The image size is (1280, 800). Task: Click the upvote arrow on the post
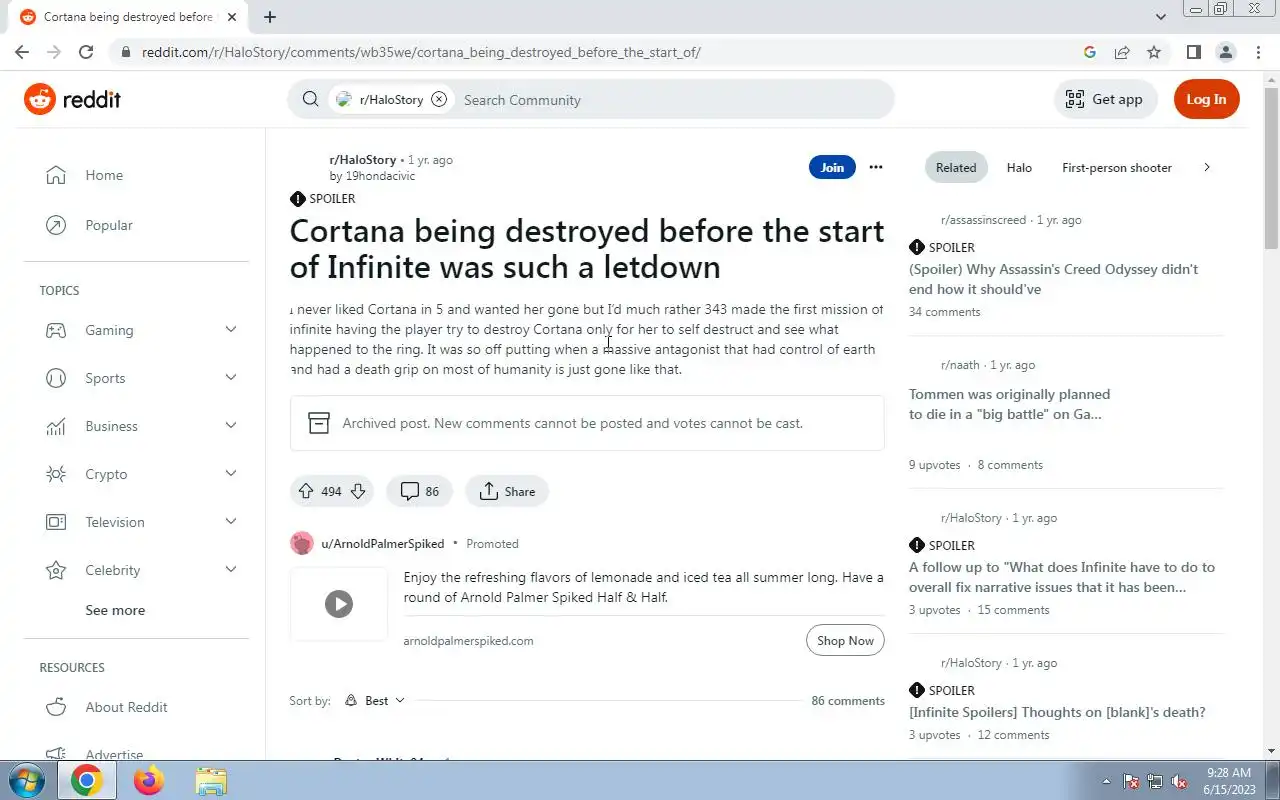click(306, 491)
